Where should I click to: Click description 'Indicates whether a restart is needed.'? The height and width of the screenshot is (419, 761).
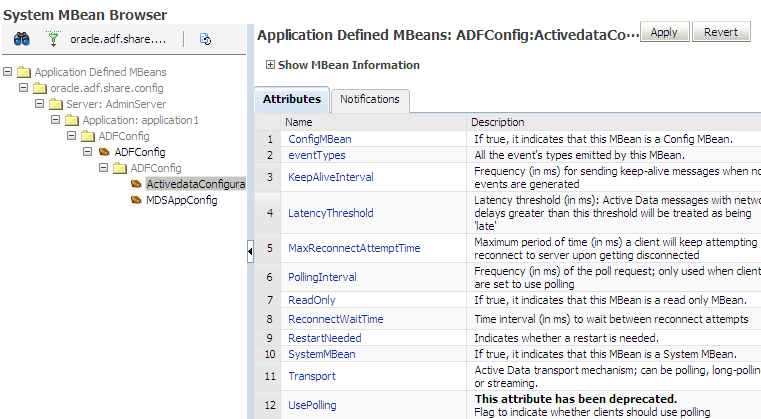[x=566, y=338]
